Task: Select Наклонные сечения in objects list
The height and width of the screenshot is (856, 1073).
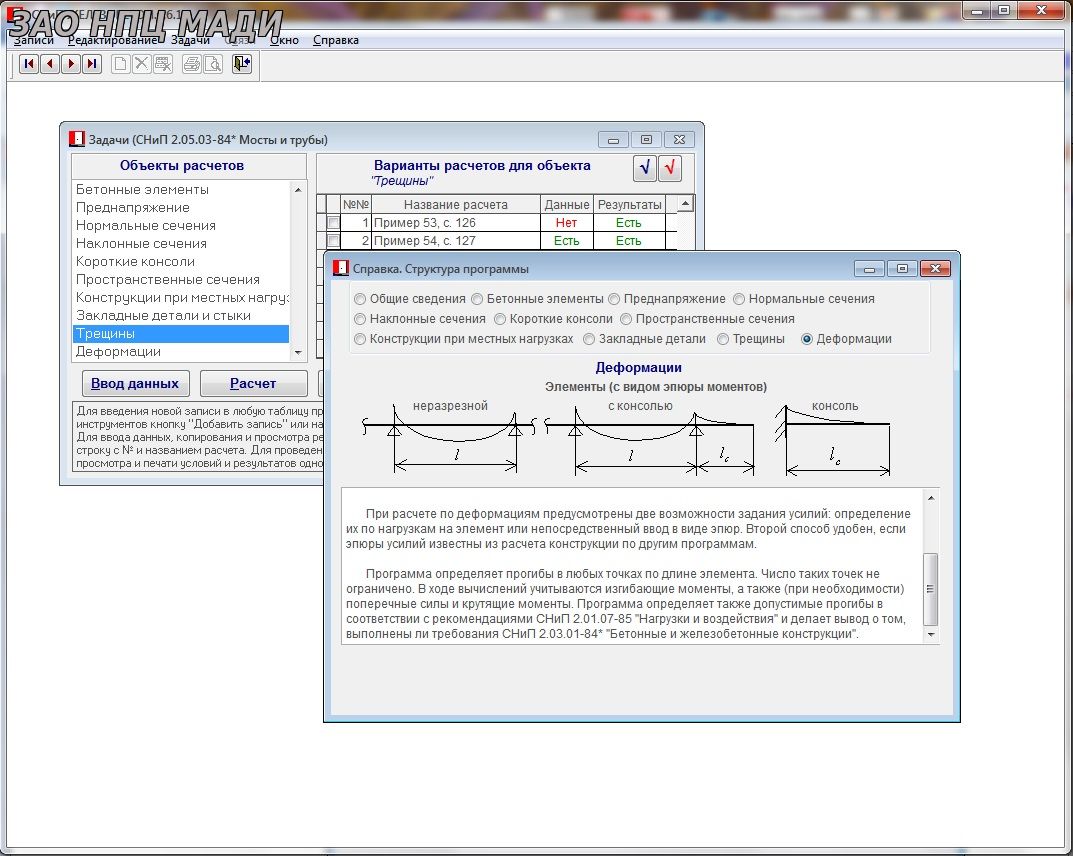Action: [181, 244]
